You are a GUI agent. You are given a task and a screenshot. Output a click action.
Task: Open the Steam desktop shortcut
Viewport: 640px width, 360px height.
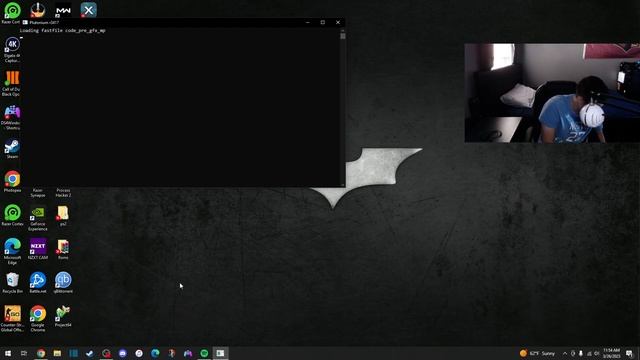[x=12, y=149]
